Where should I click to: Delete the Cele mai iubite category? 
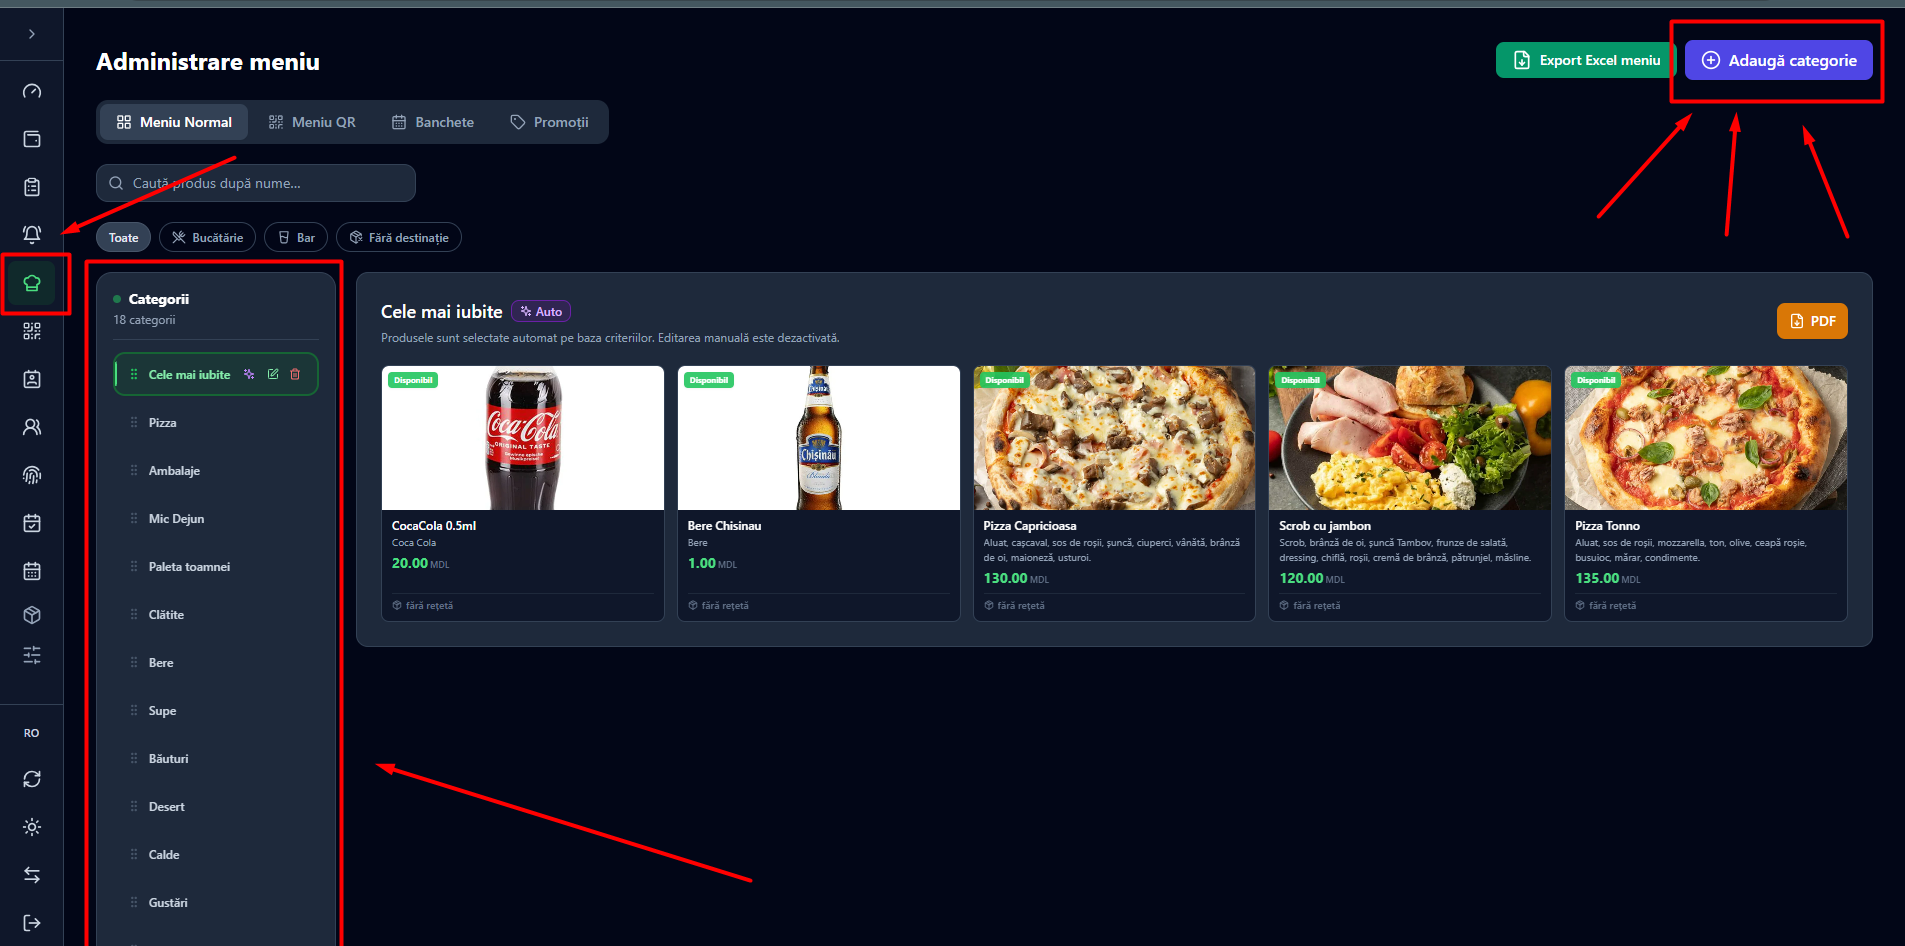click(x=295, y=374)
